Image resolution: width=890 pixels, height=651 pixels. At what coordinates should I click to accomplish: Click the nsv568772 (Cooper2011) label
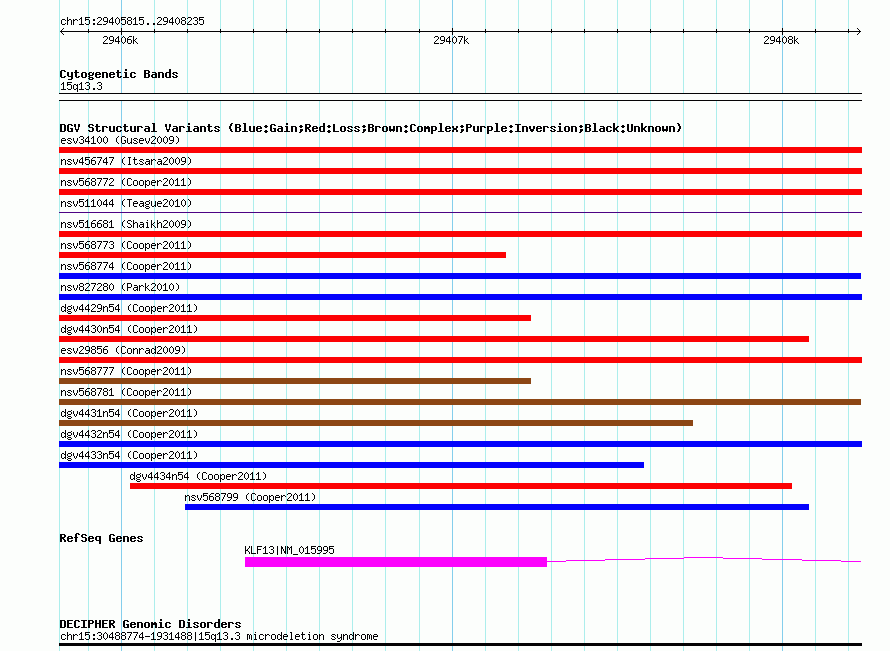click(x=126, y=182)
